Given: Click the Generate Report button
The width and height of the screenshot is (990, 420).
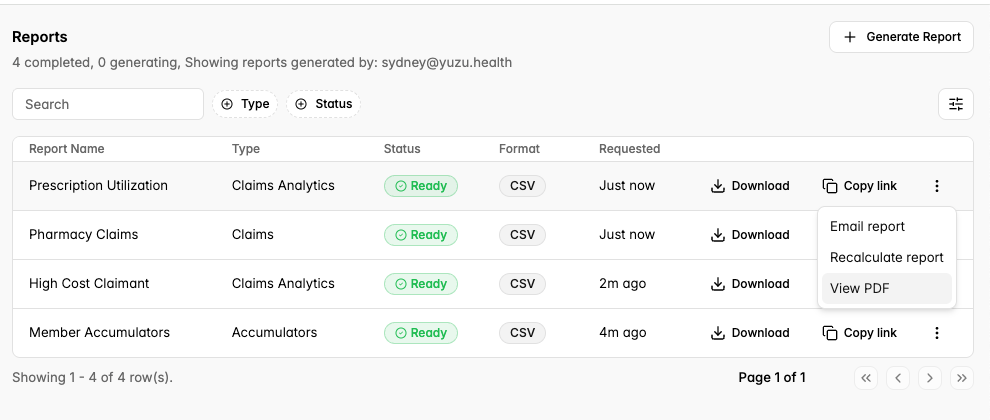Looking at the screenshot, I should point(901,37).
